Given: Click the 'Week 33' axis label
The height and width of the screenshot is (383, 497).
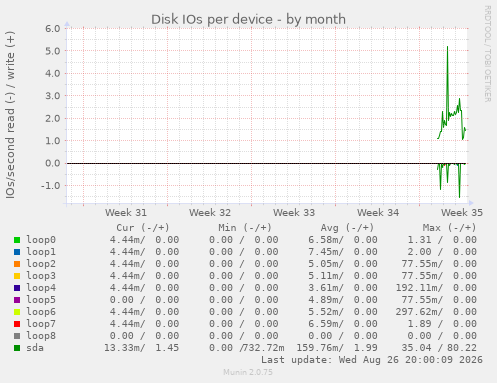Looking at the screenshot, I should click(294, 213).
